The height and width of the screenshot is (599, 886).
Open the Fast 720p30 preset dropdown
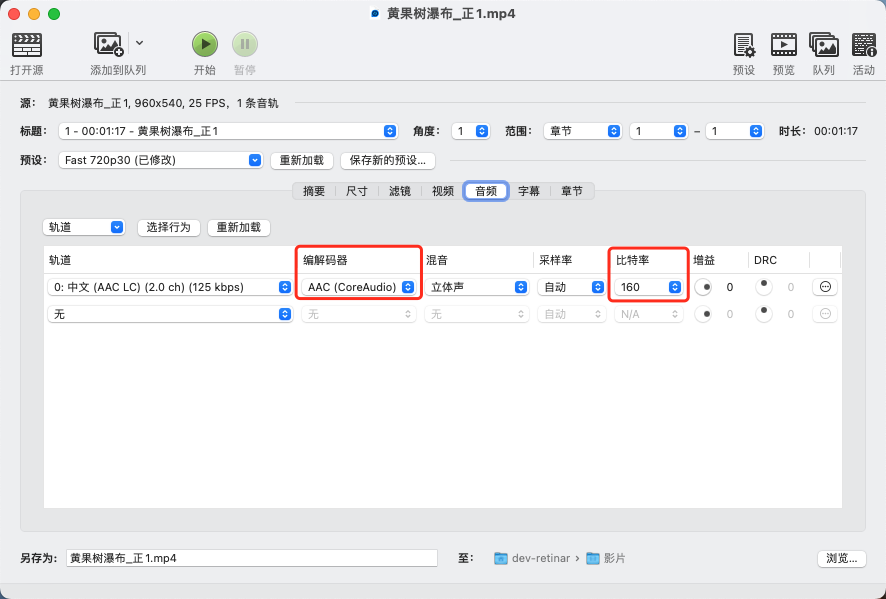point(160,161)
